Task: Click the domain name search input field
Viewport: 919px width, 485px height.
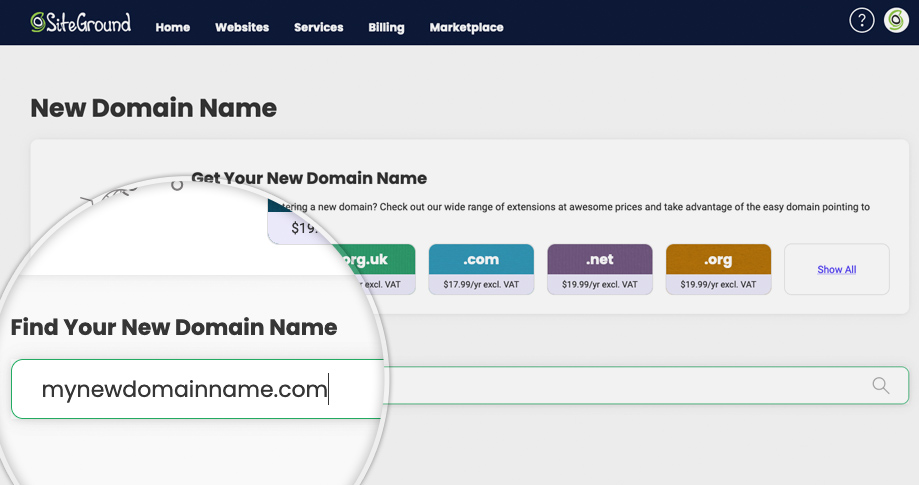Action: [x=460, y=387]
